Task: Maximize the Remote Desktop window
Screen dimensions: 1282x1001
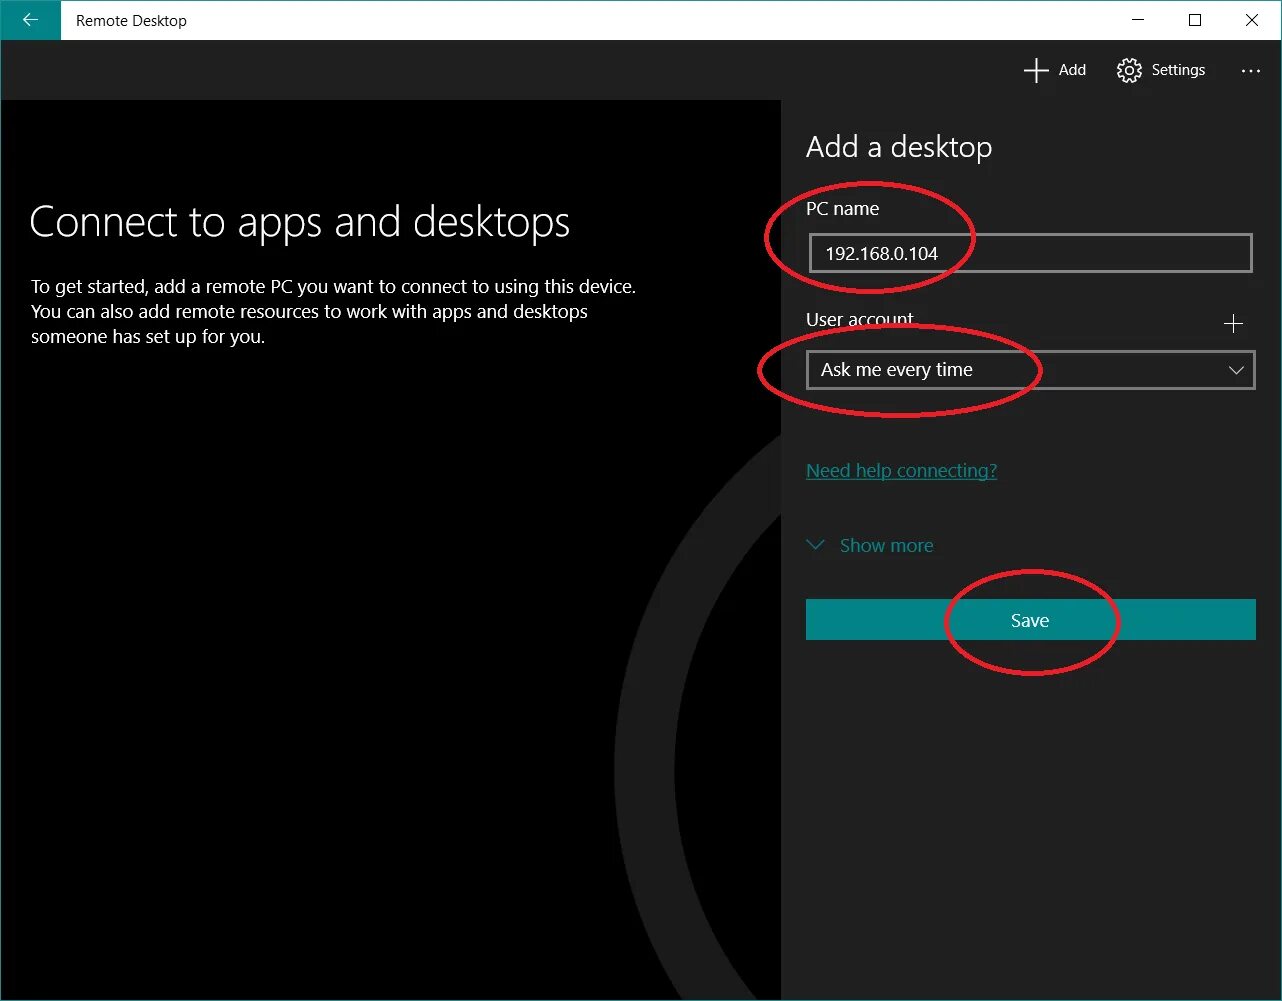Action: point(1195,20)
